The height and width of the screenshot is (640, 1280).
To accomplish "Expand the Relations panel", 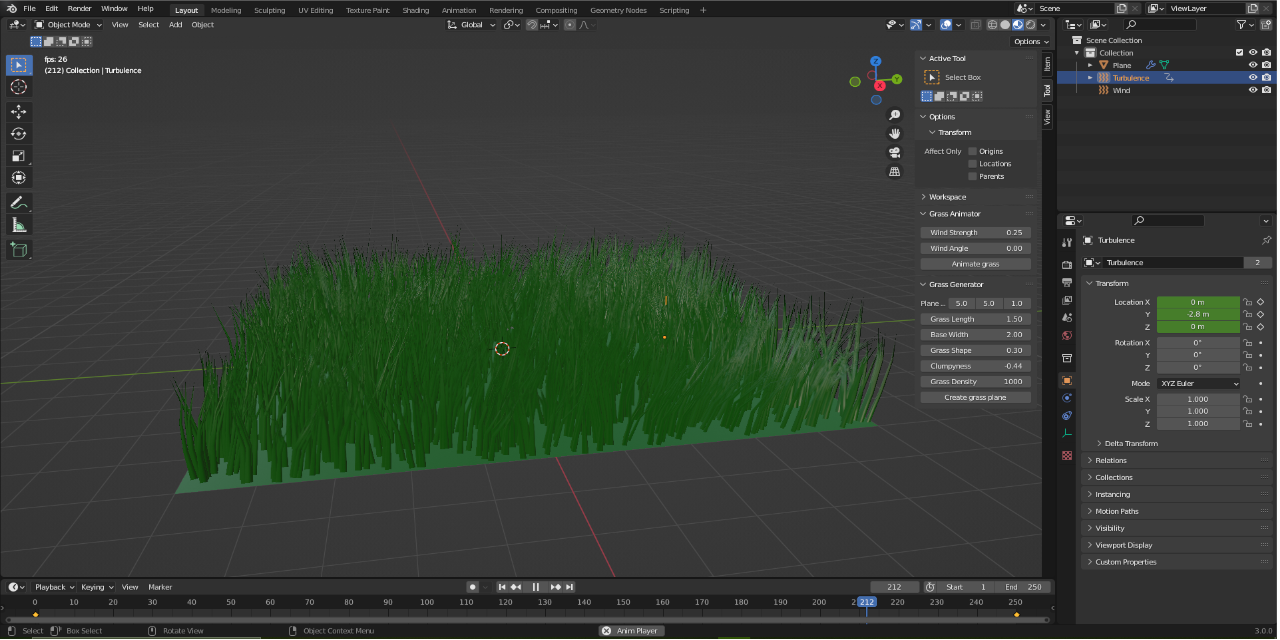I will coord(1110,460).
